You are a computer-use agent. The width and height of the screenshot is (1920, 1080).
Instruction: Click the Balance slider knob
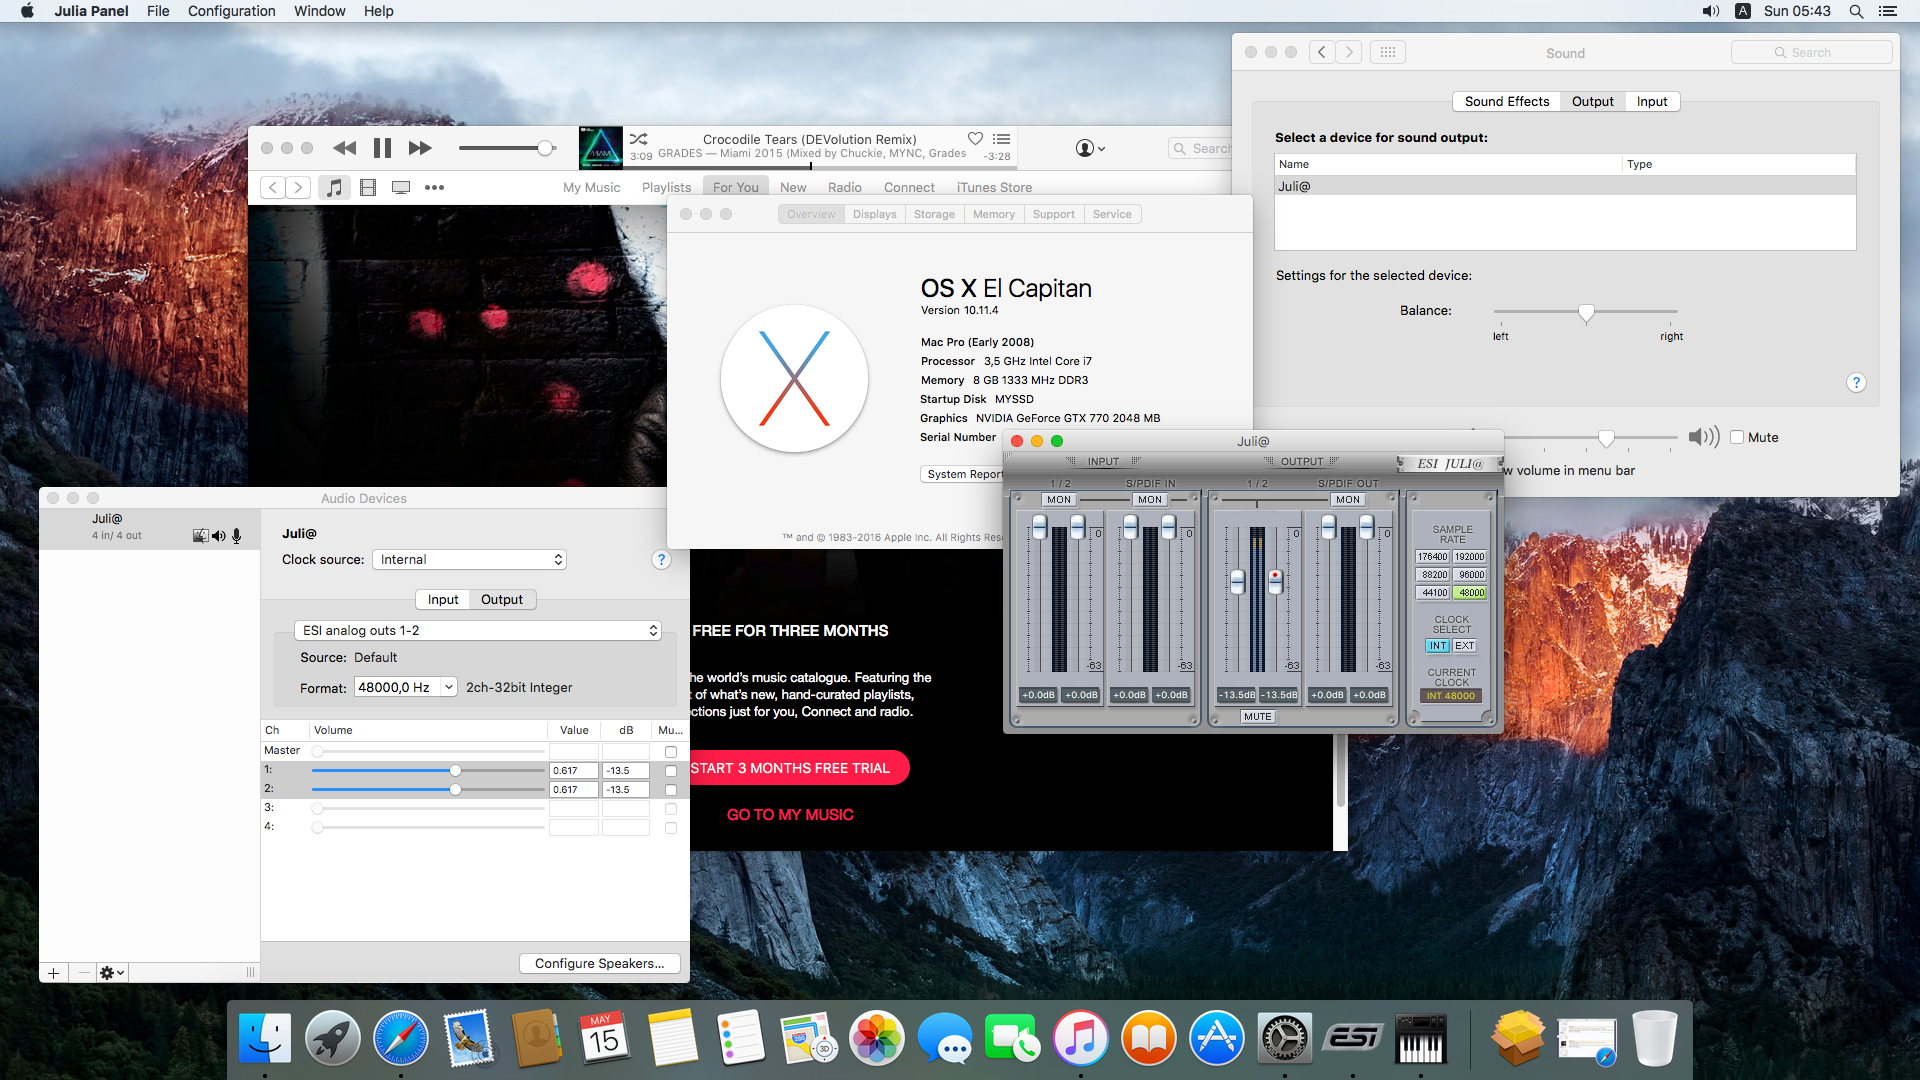(1586, 313)
